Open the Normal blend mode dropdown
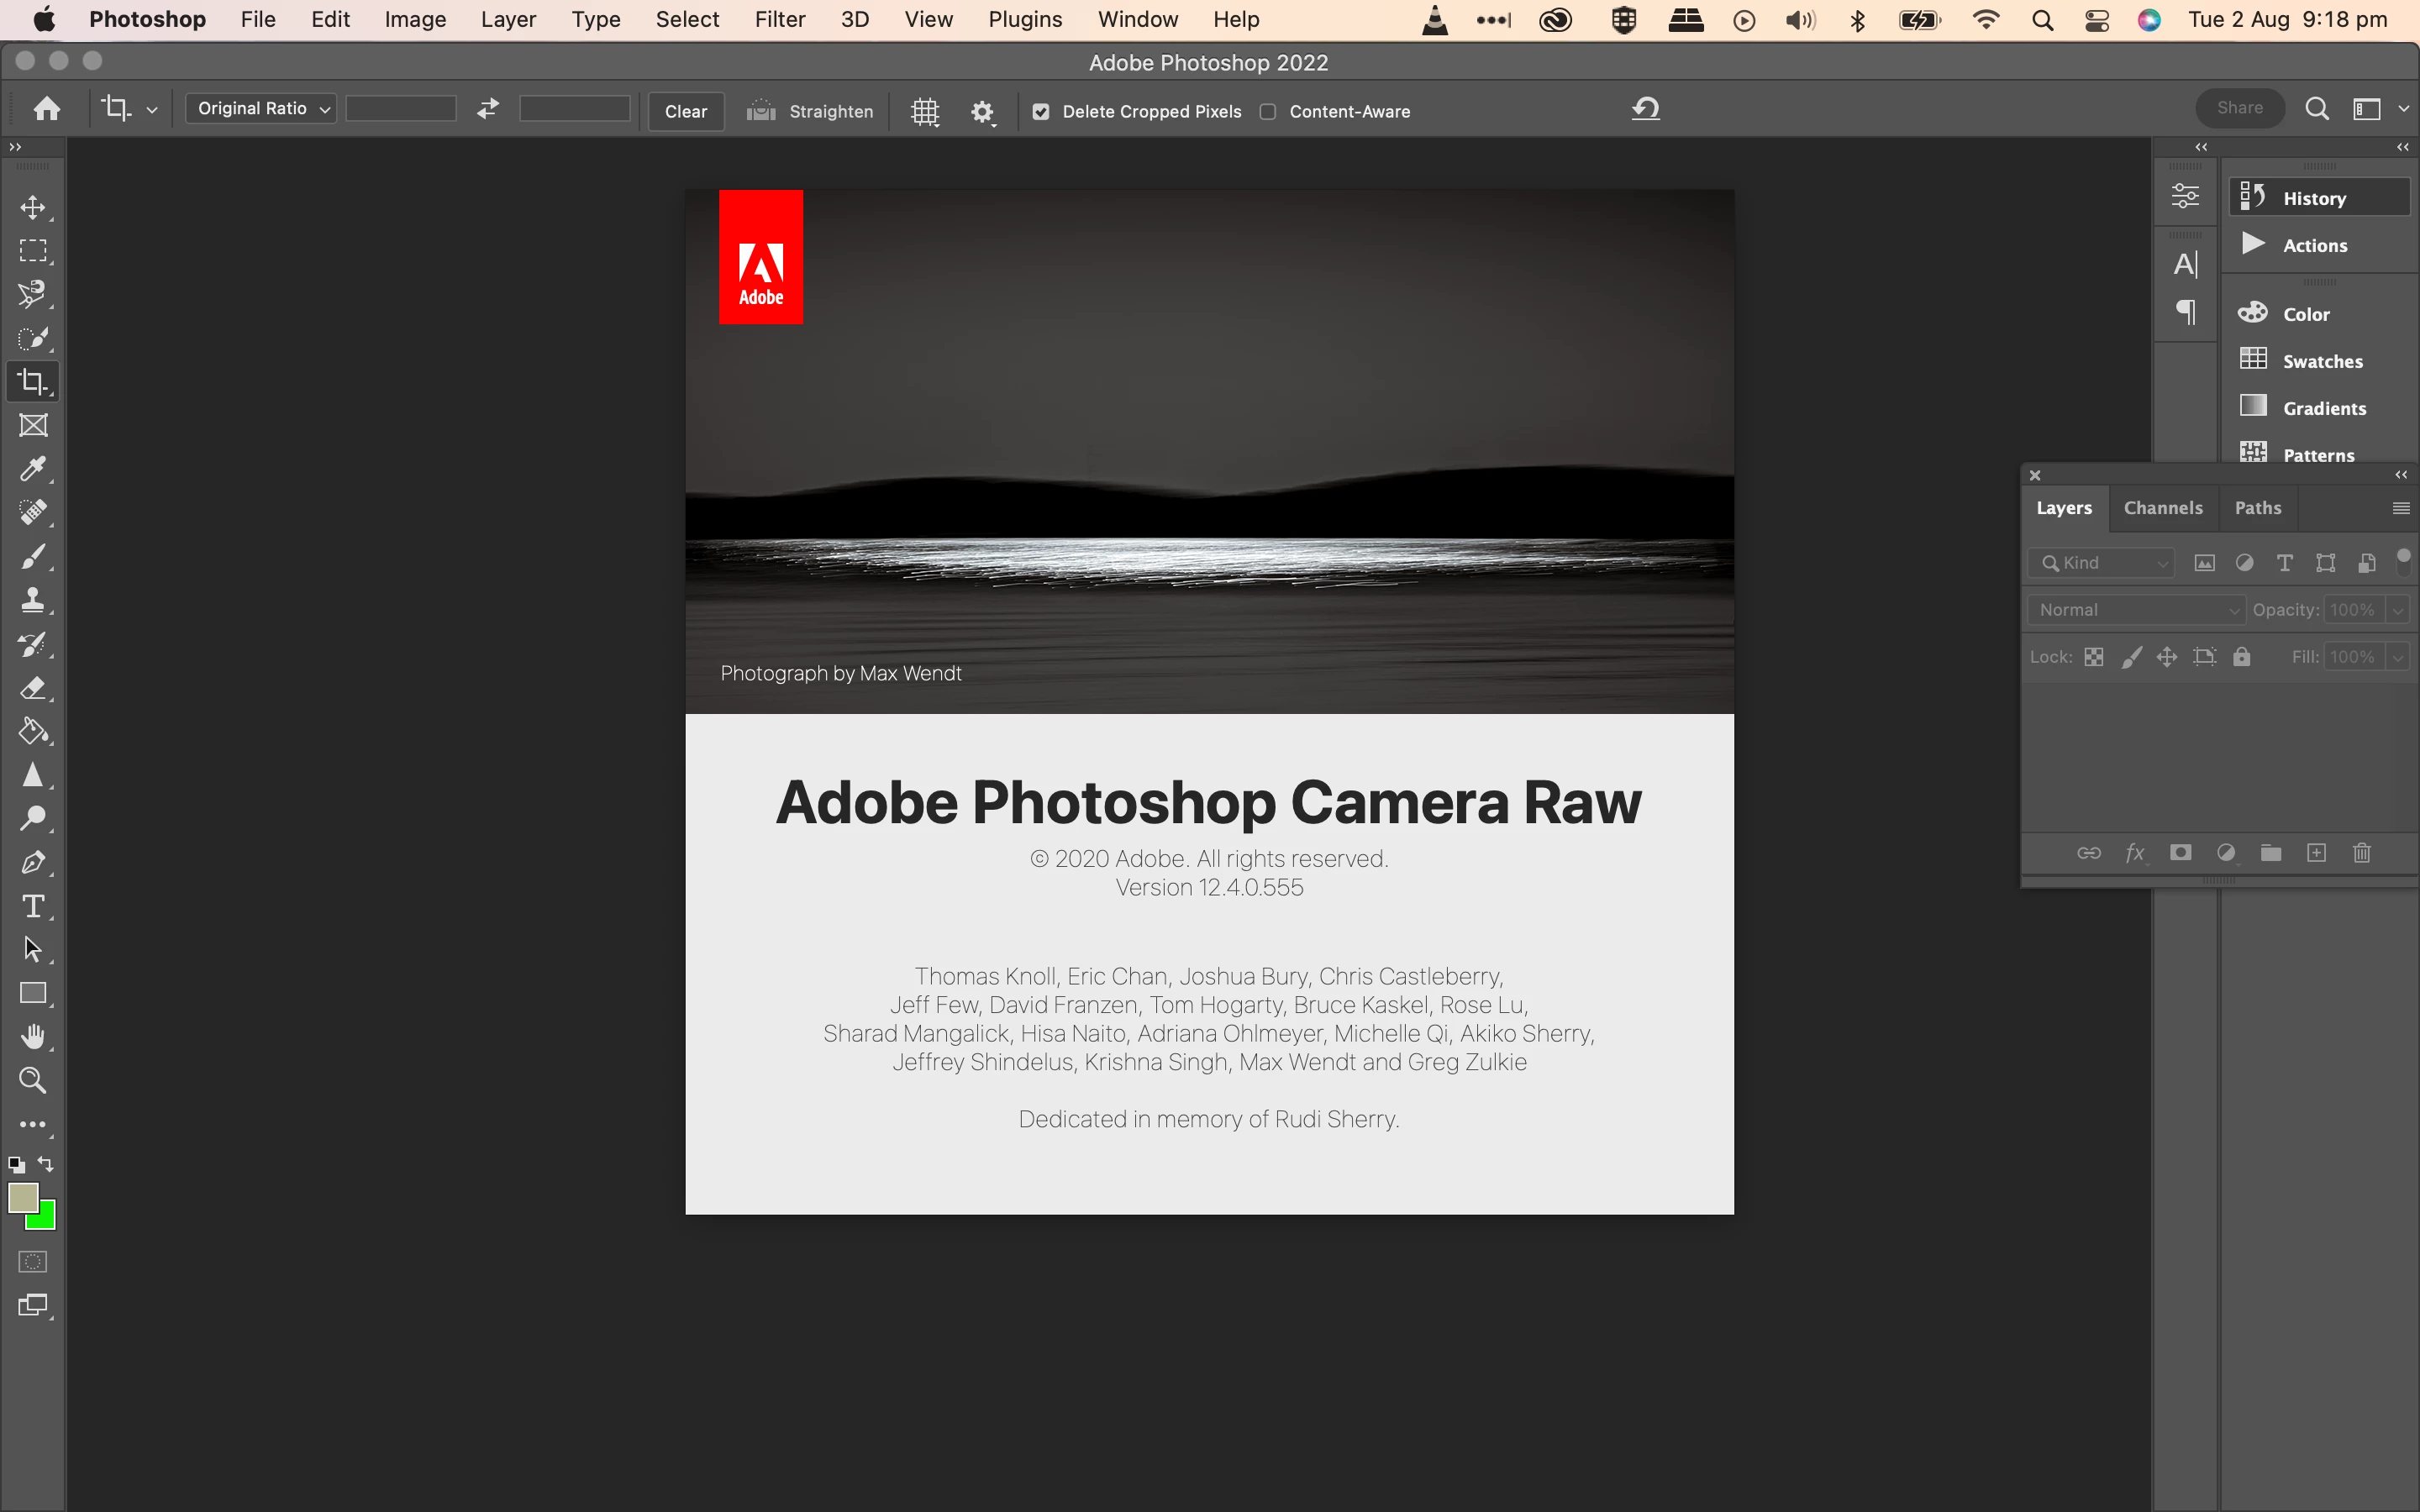The height and width of the screenshot is (1512, 2420). (x=2136, y=610)
